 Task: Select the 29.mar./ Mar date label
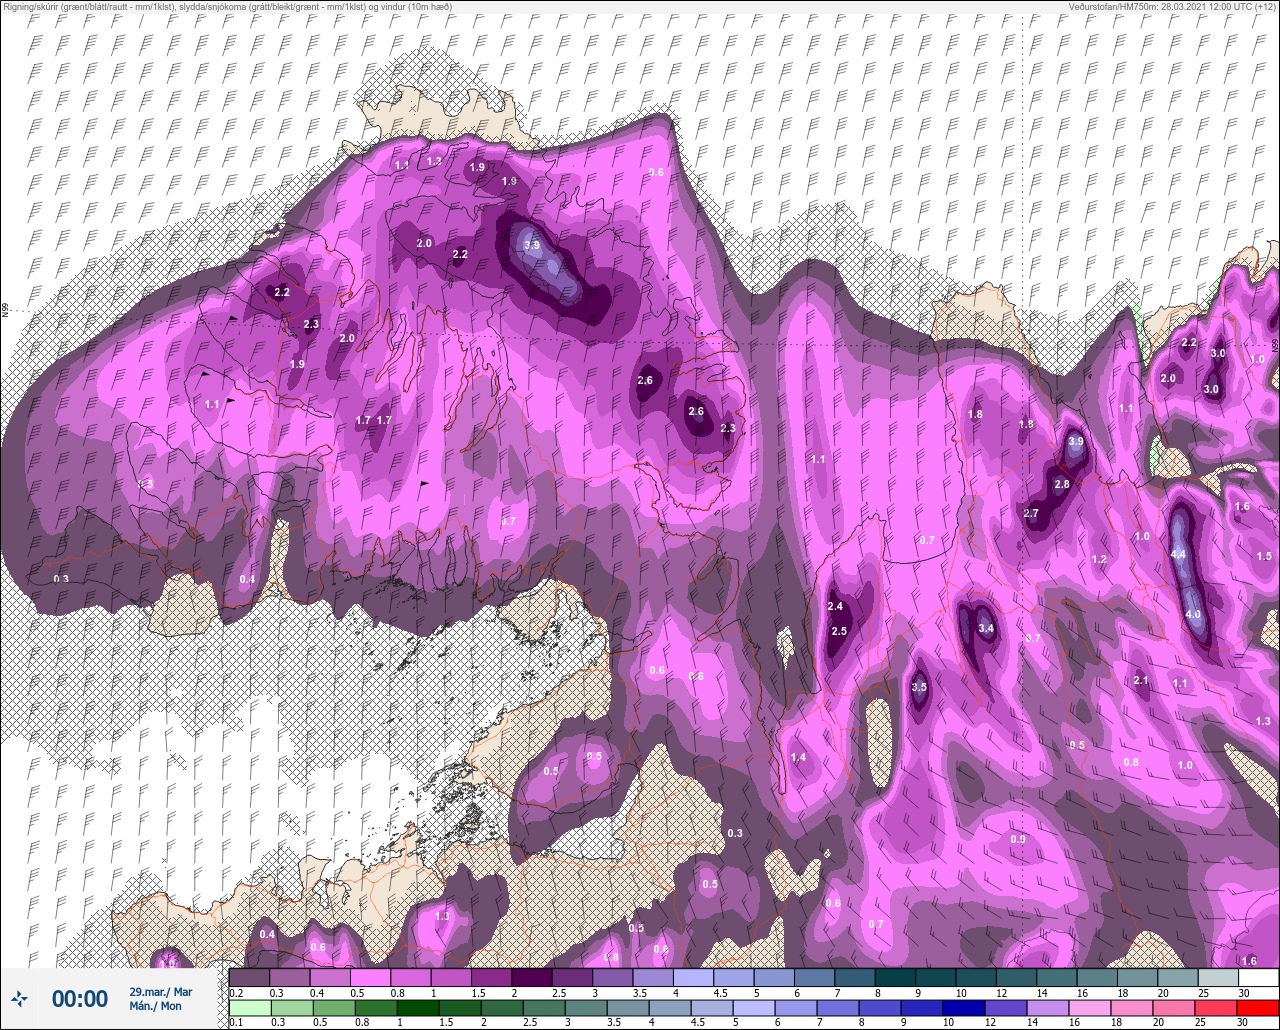pyautogui.click(x=160, y=992)
